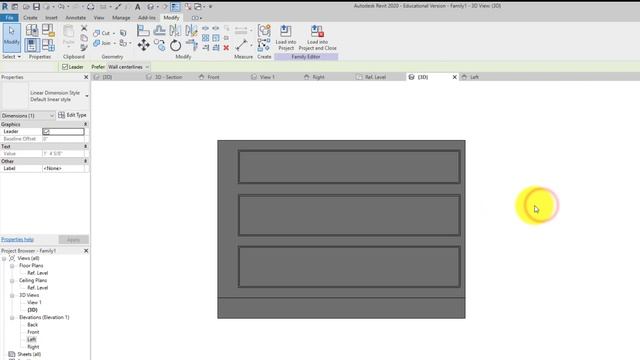
Task: Open the Linear Dimension Style type selector dropdown
Action: point(87,96)
